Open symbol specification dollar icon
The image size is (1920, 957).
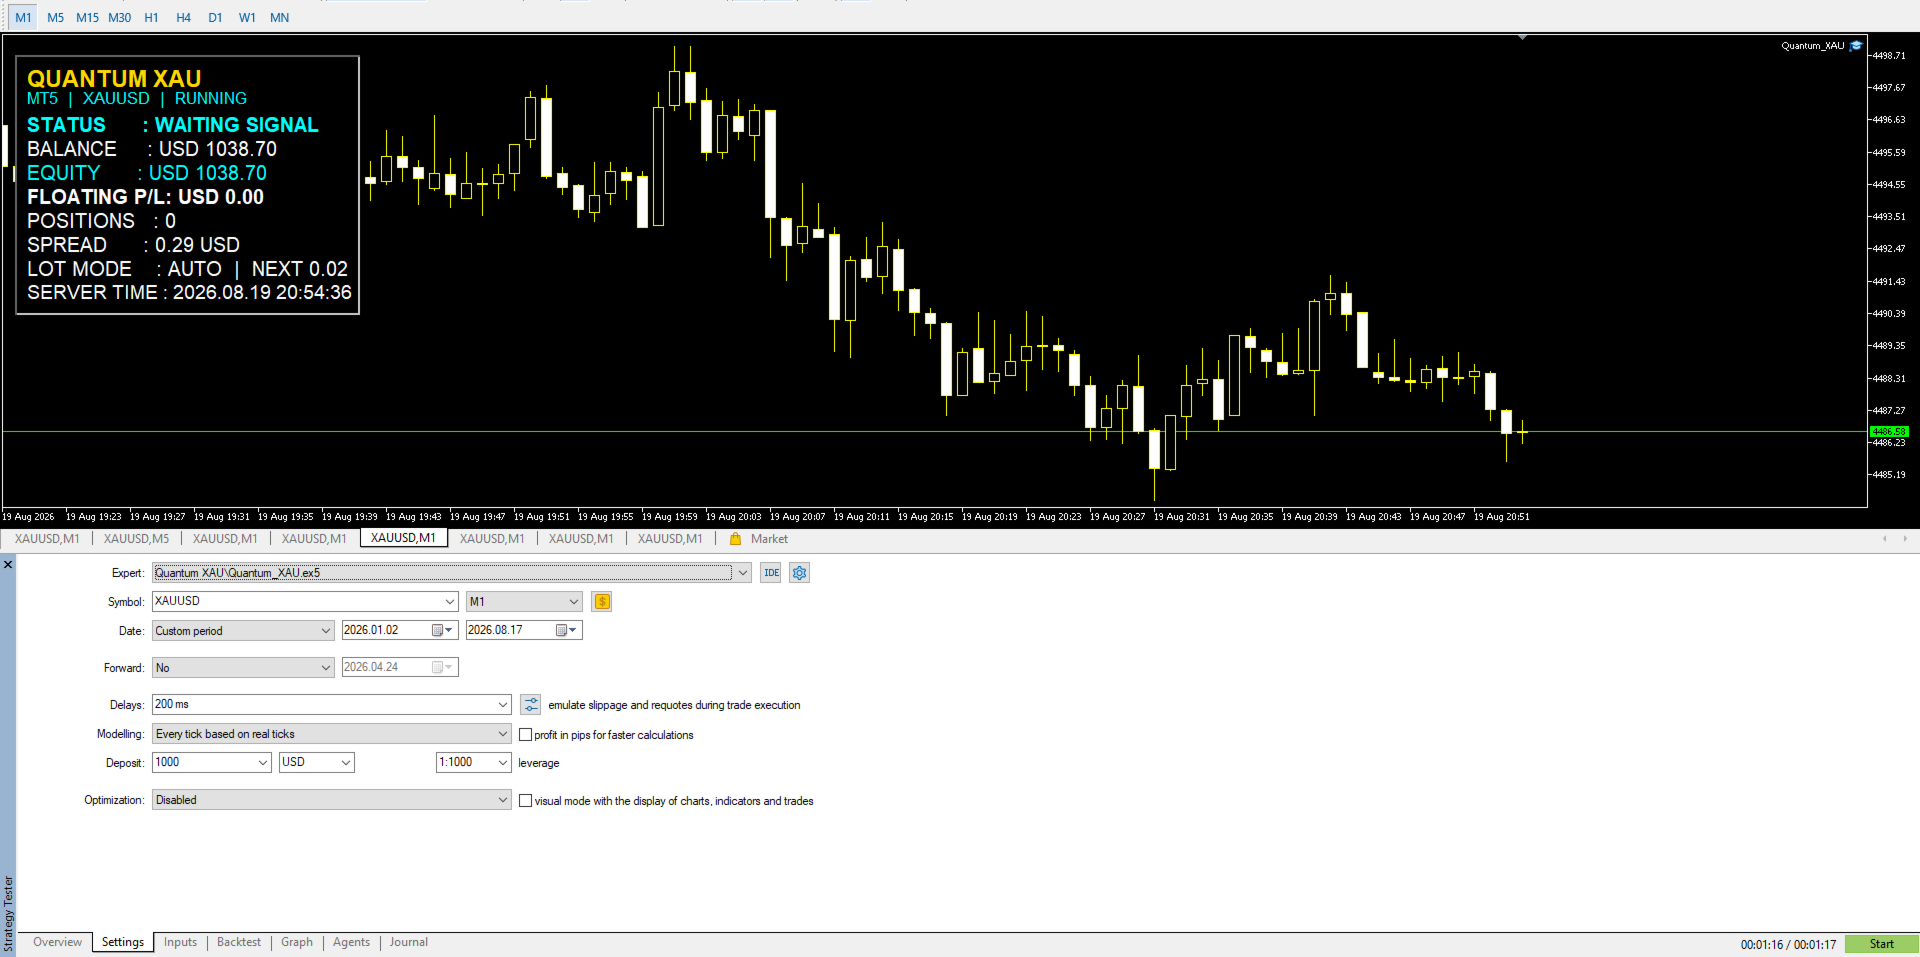[602, 602]
